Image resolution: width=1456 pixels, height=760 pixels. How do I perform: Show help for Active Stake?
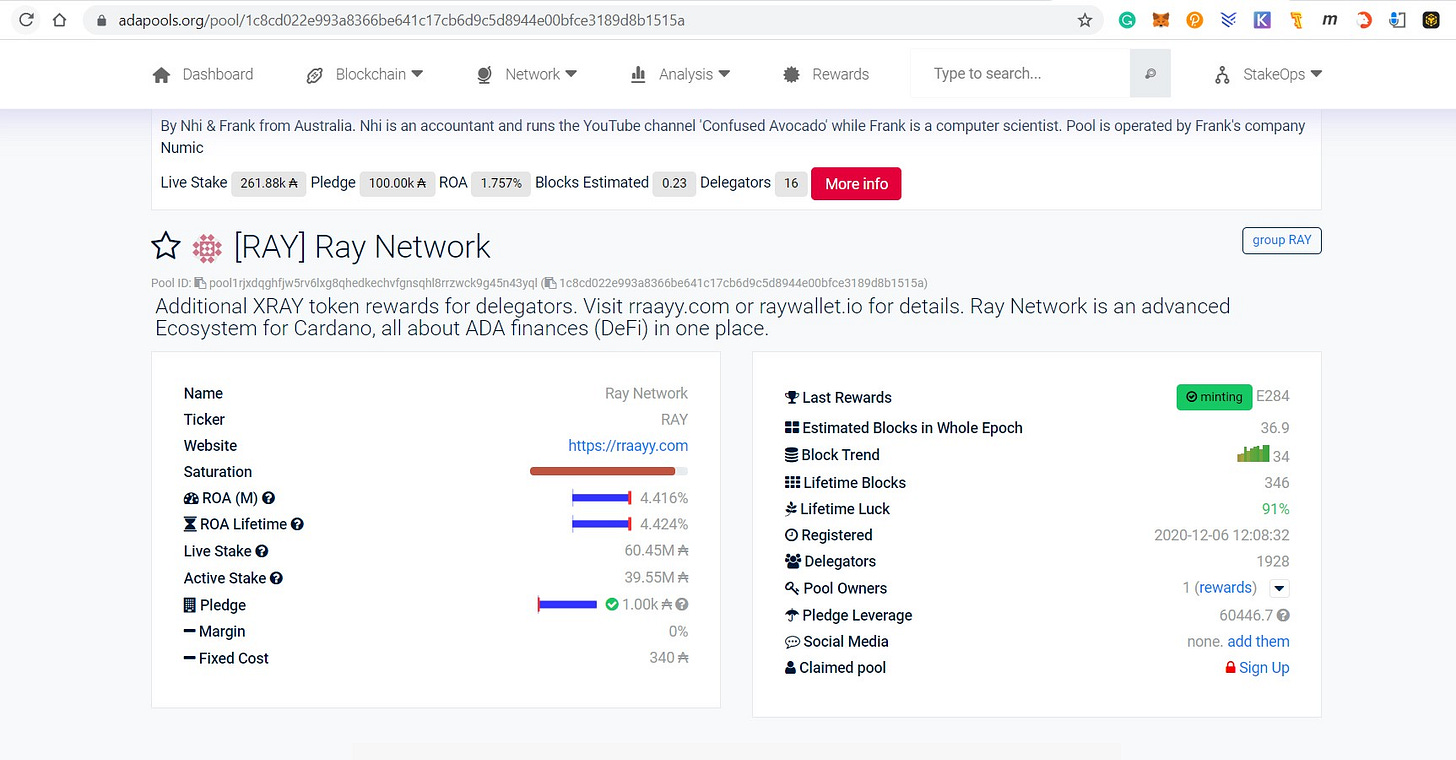pos(276,578)
